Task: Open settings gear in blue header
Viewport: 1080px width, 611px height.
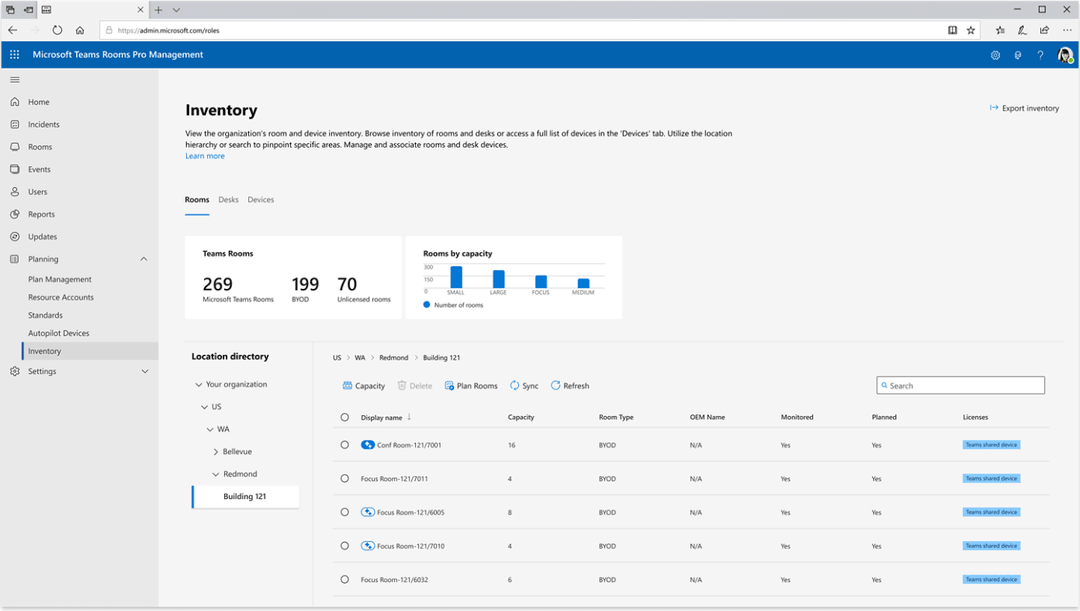Action: (x=995, y=55)
